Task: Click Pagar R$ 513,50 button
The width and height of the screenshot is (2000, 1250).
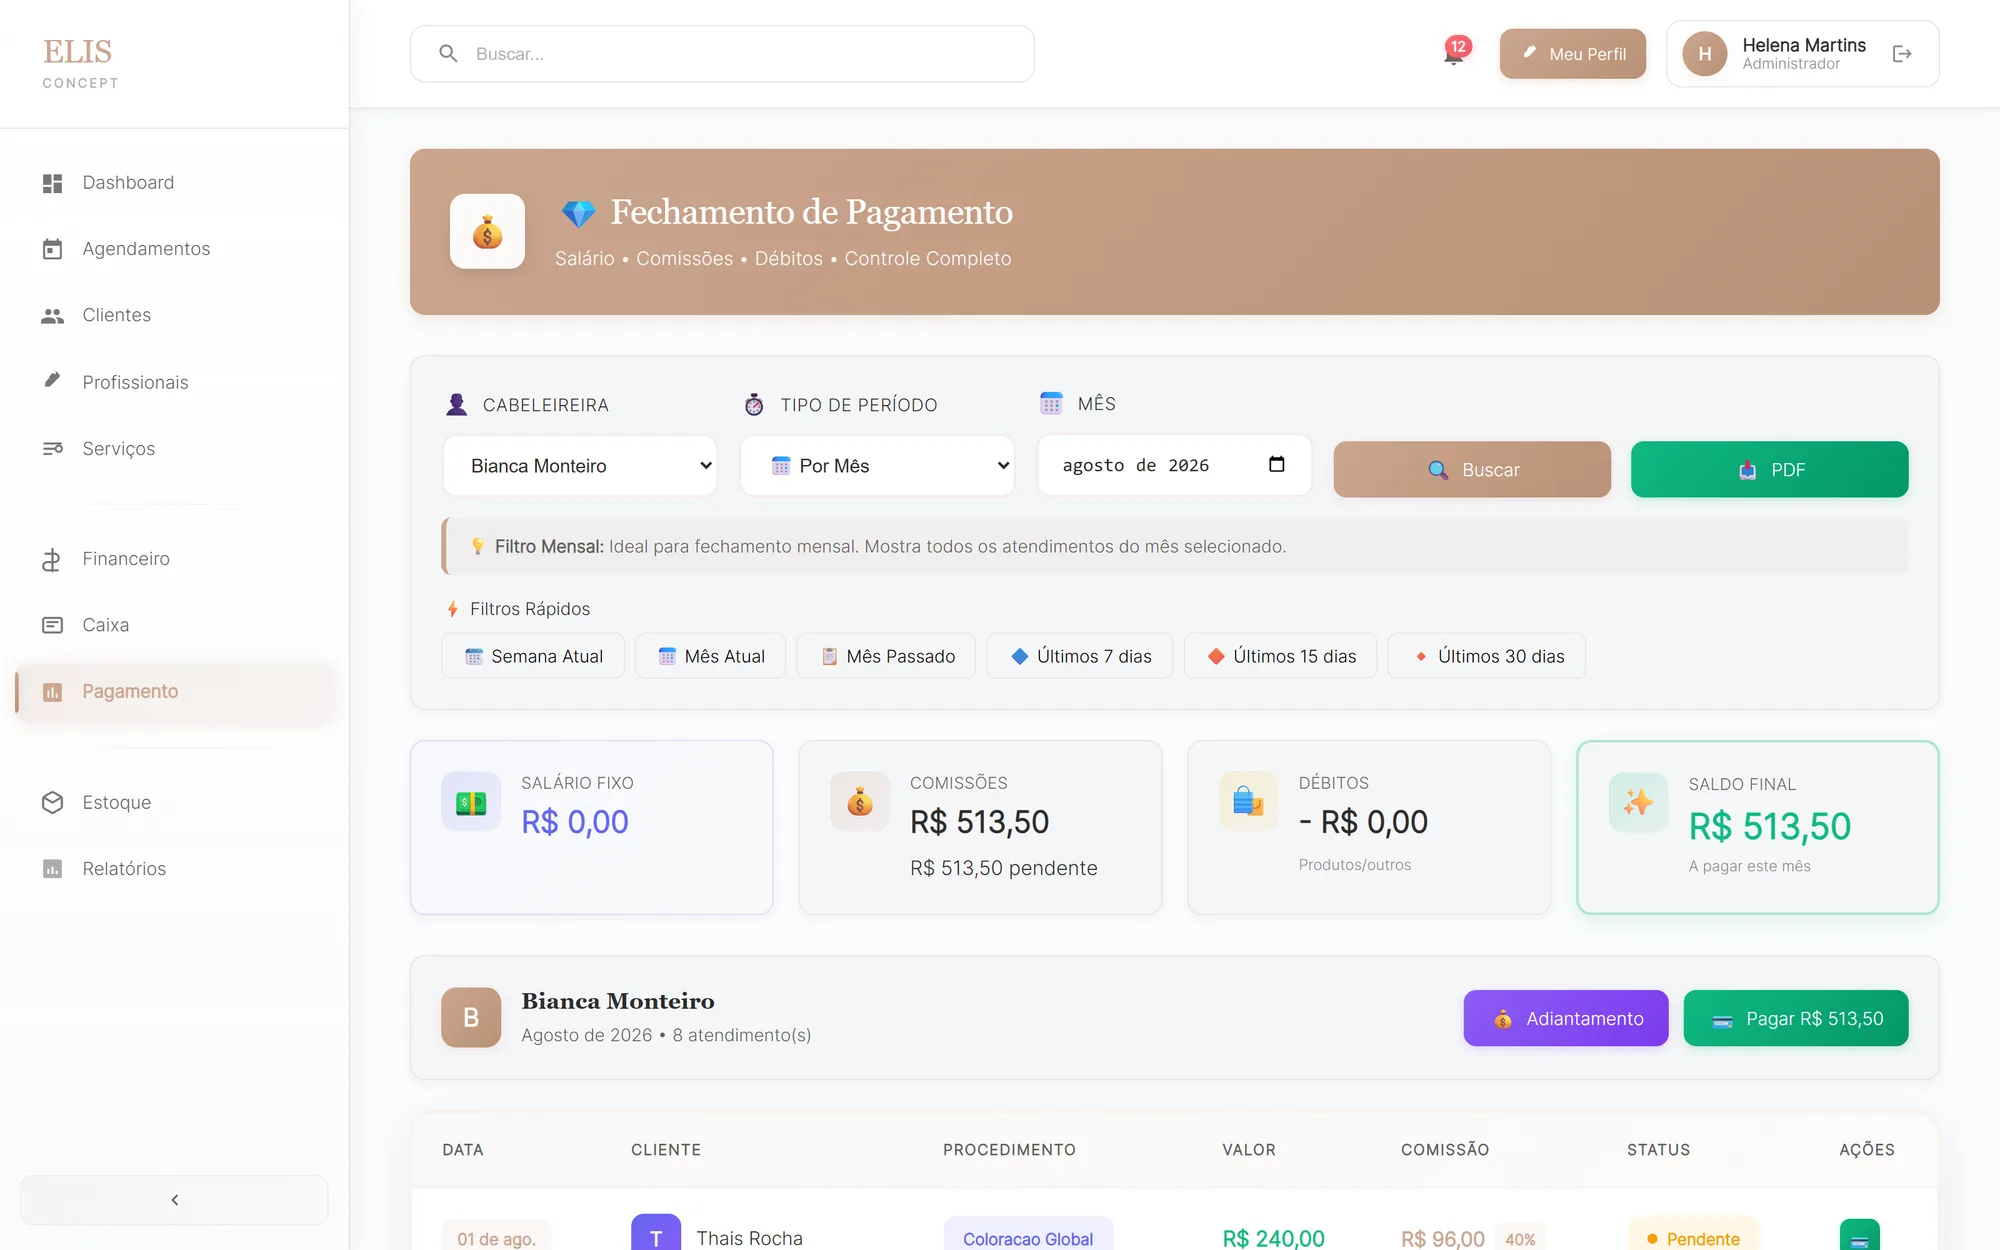Action: [x=1796, y=1018]
